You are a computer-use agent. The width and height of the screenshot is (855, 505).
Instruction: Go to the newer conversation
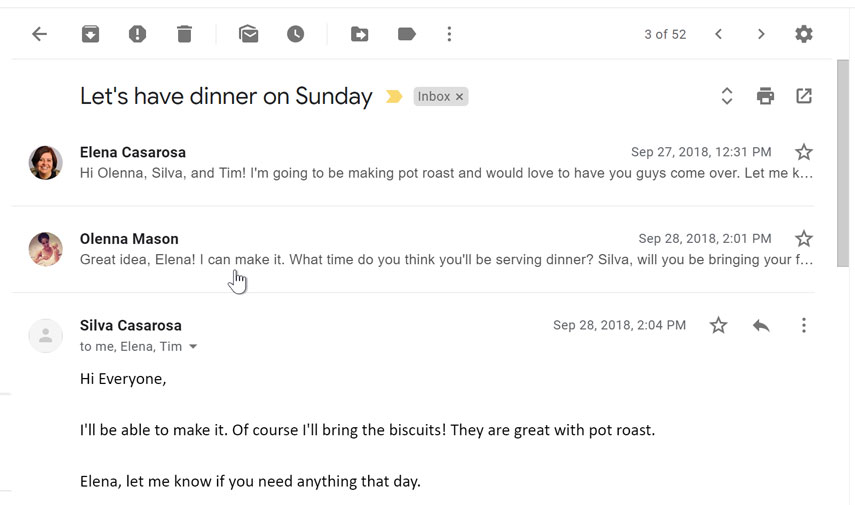[x=718, y=34]
